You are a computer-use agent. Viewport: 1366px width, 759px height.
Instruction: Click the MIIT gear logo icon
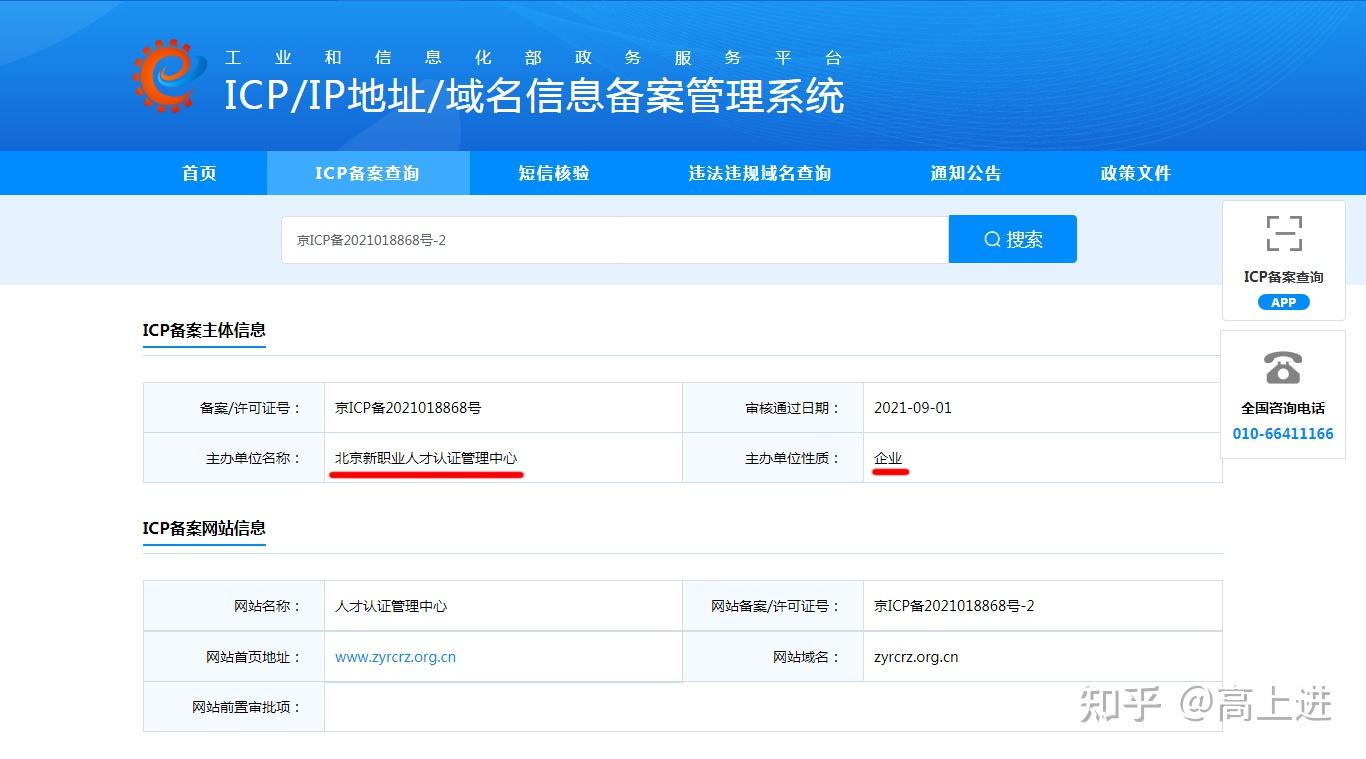[168, 75]
